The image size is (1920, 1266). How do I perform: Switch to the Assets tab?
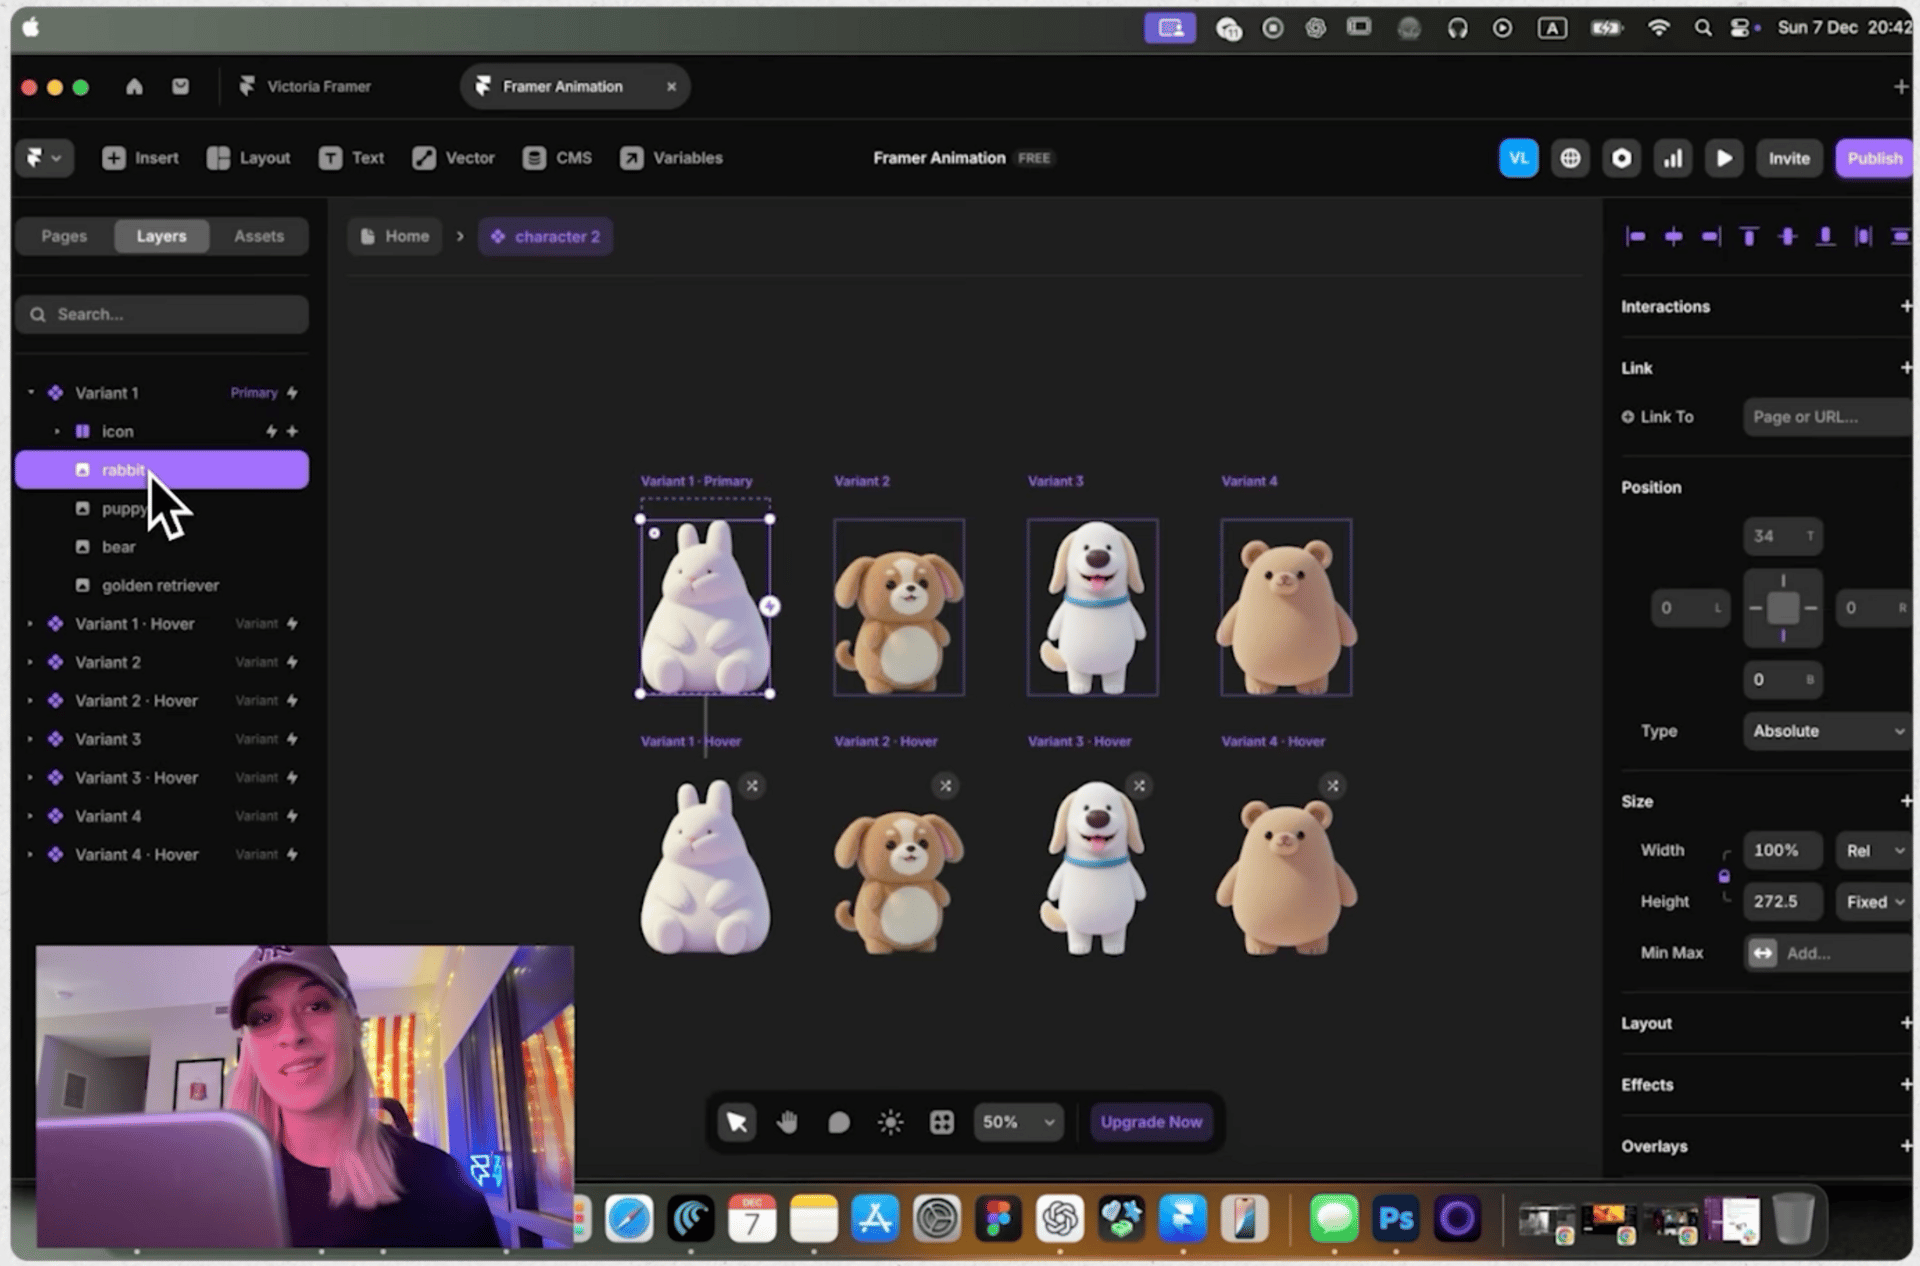click(259, 236)
